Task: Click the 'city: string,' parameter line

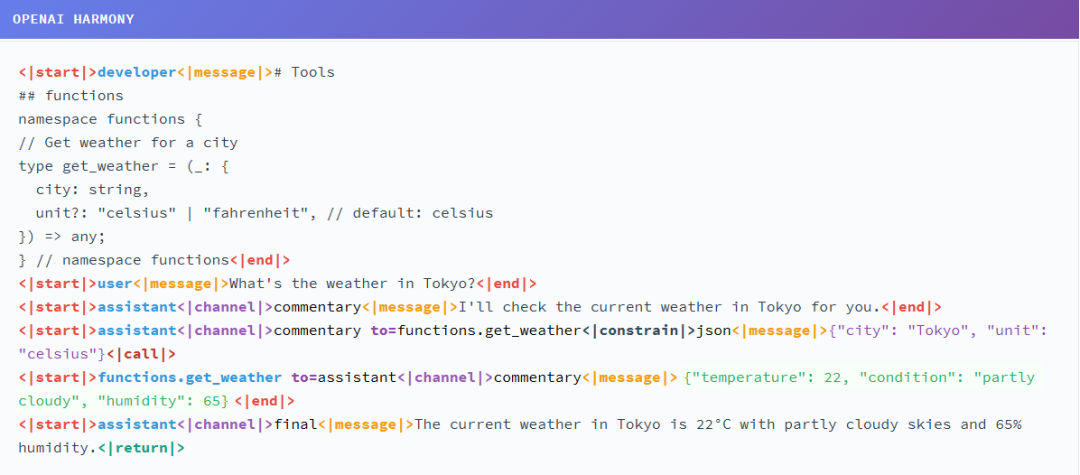Action: [92, 189]
